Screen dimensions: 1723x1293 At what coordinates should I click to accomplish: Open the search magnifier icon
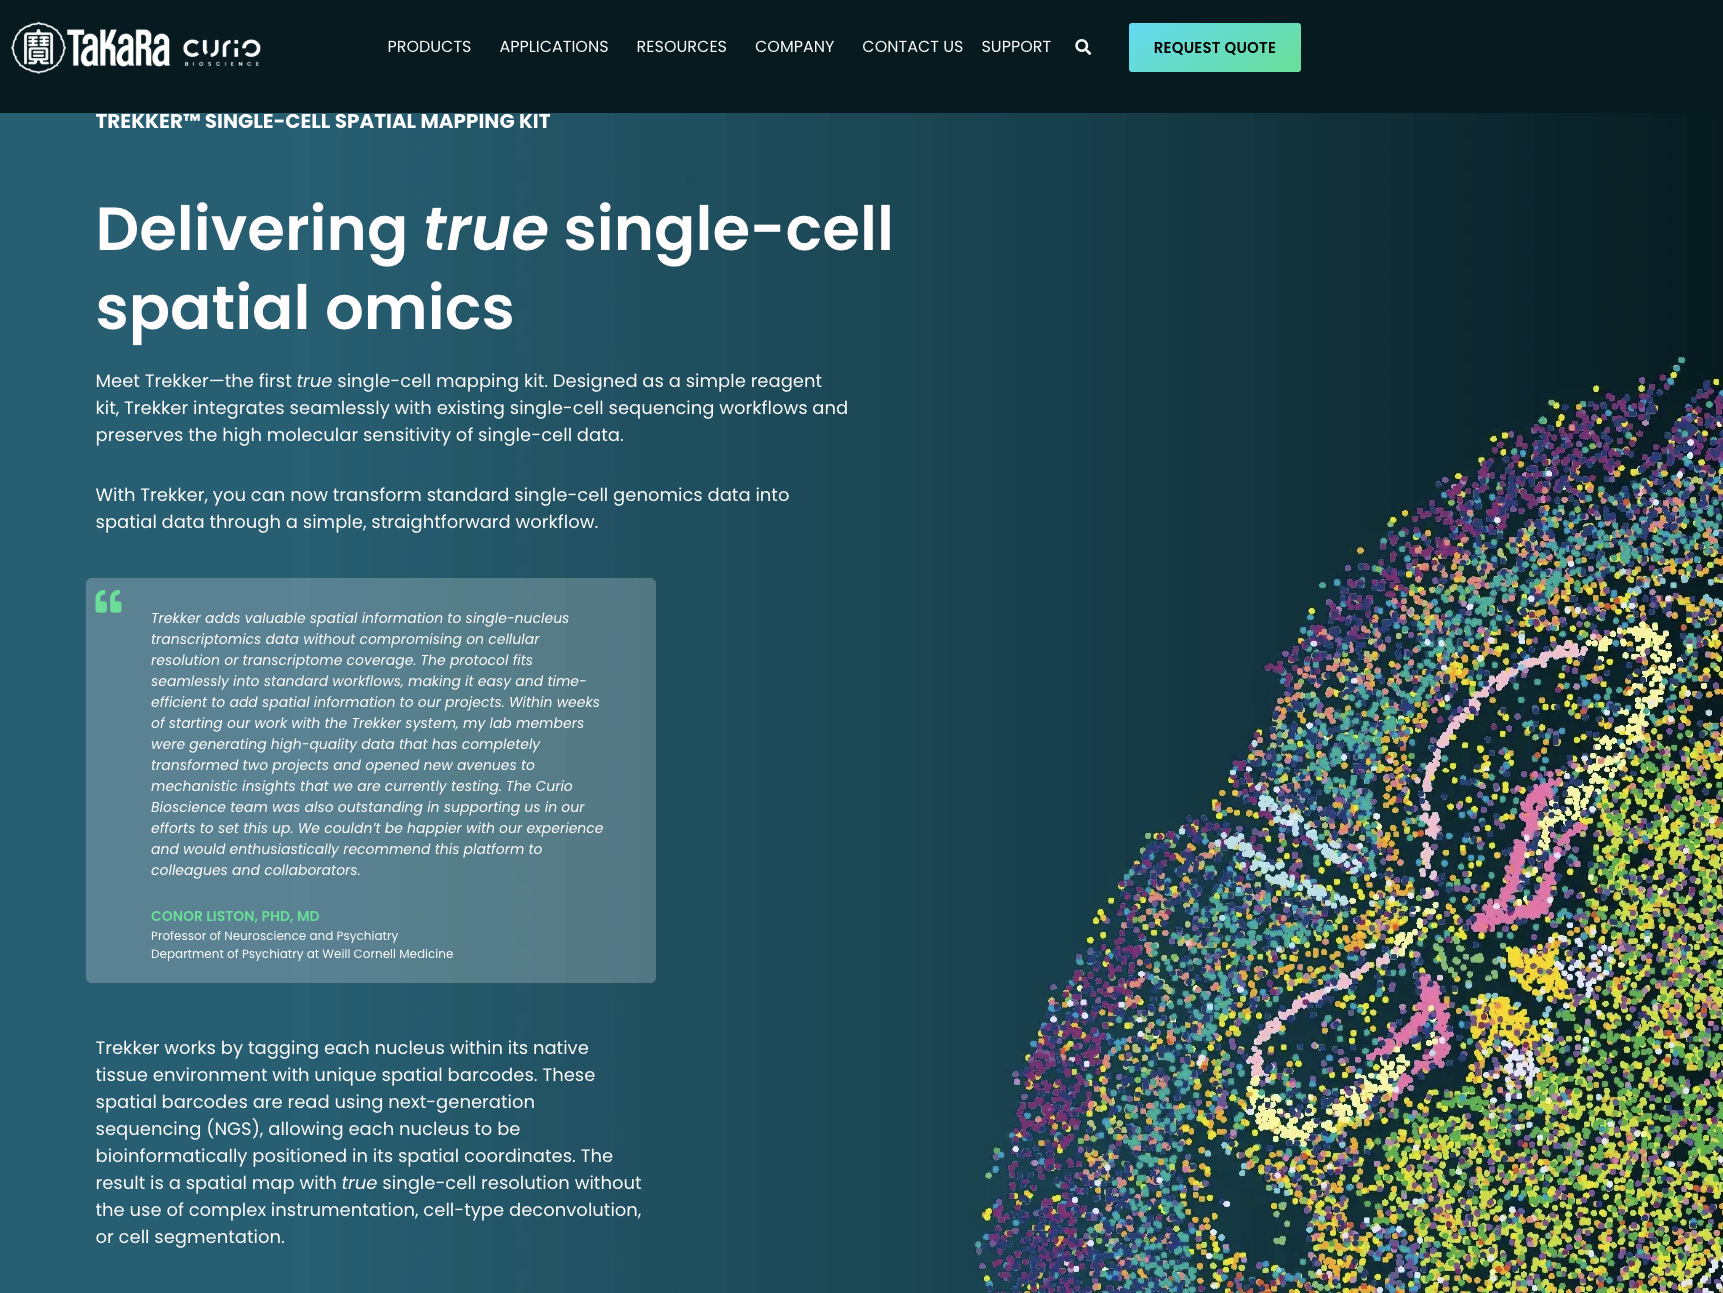1083,47
